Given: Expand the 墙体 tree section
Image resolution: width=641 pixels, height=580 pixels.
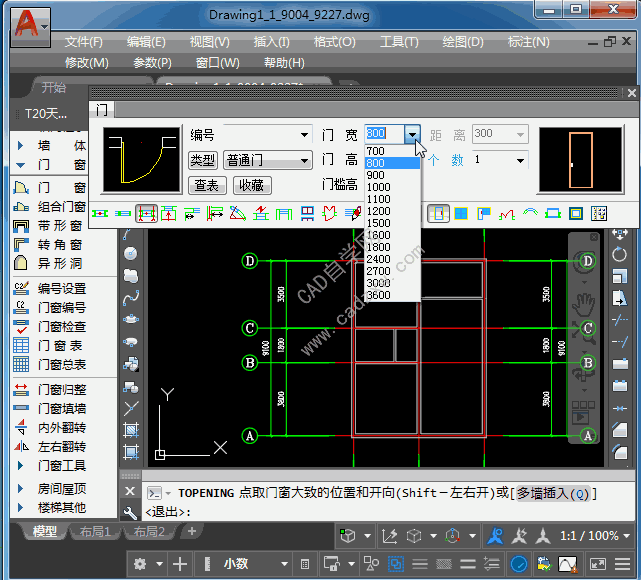Looking at the screenshot, I should (x=20, y=146).
